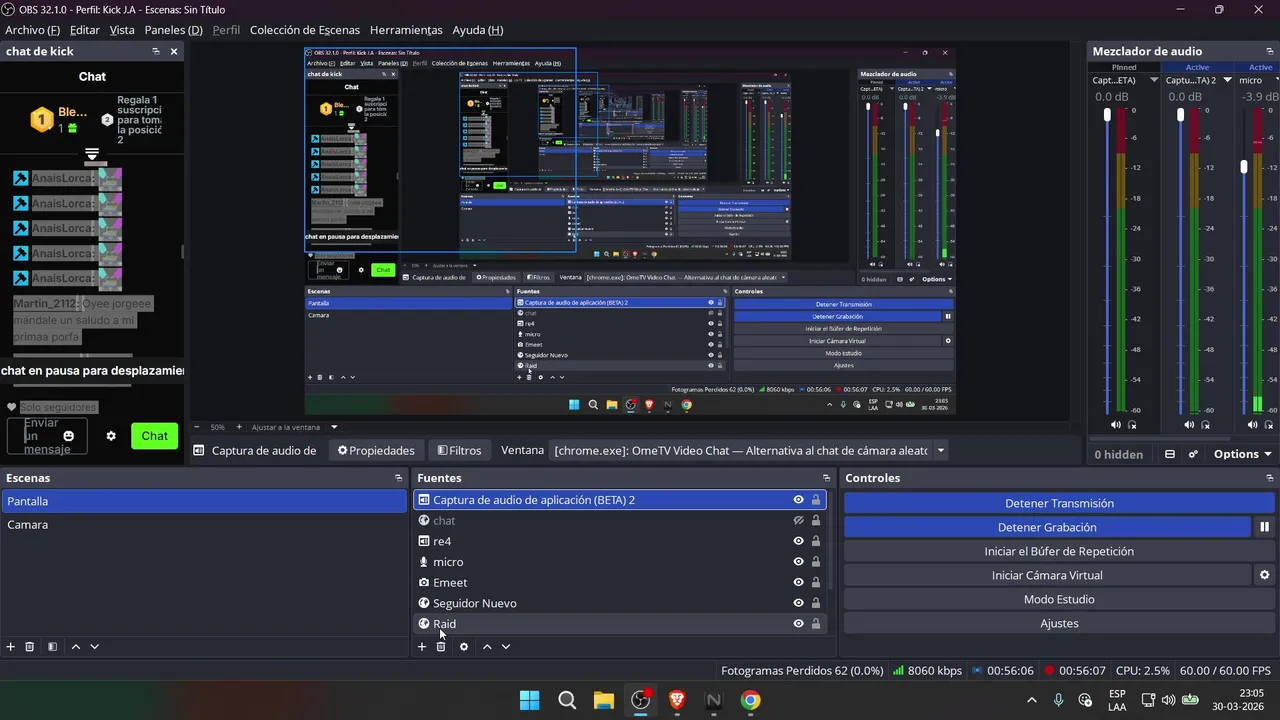Image resolution: width=1280 pixels, height=720 pixels.
Task: Toggle monitoring for Capt...ETA) channel
Action: click(1132, 425)
